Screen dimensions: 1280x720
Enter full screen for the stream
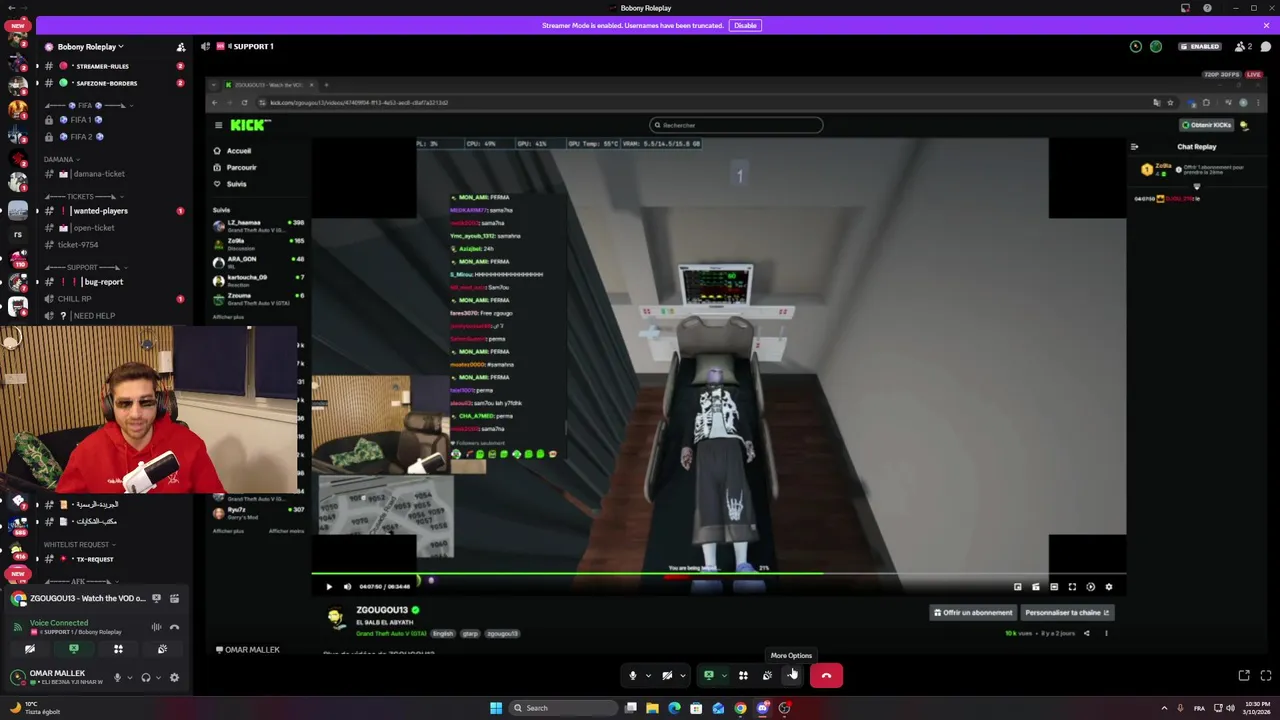1265,676
